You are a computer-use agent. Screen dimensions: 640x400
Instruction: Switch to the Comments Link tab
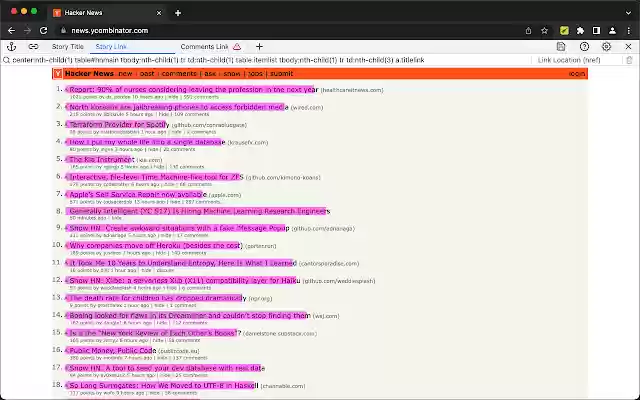tap(204, 47)
